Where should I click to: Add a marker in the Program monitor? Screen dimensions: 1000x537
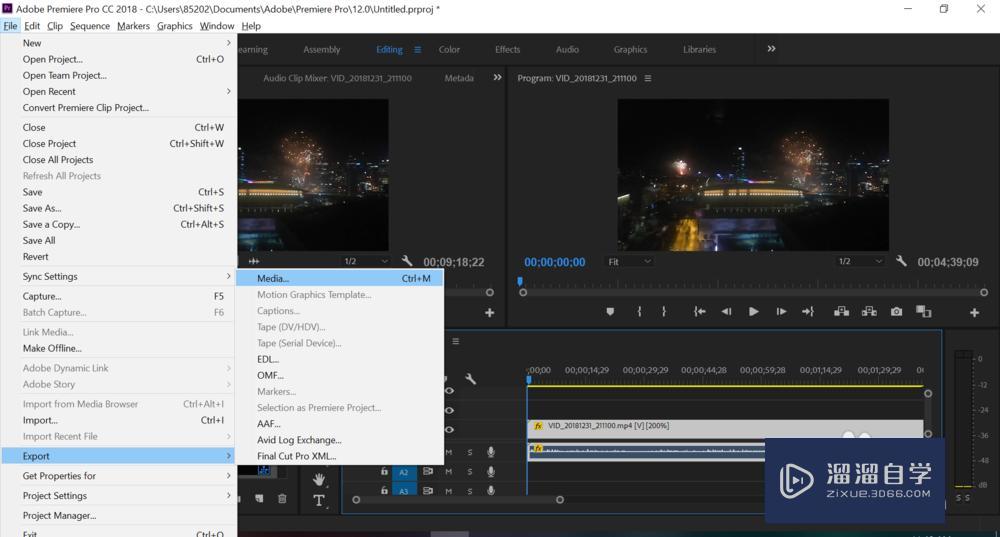click(610, 312)
